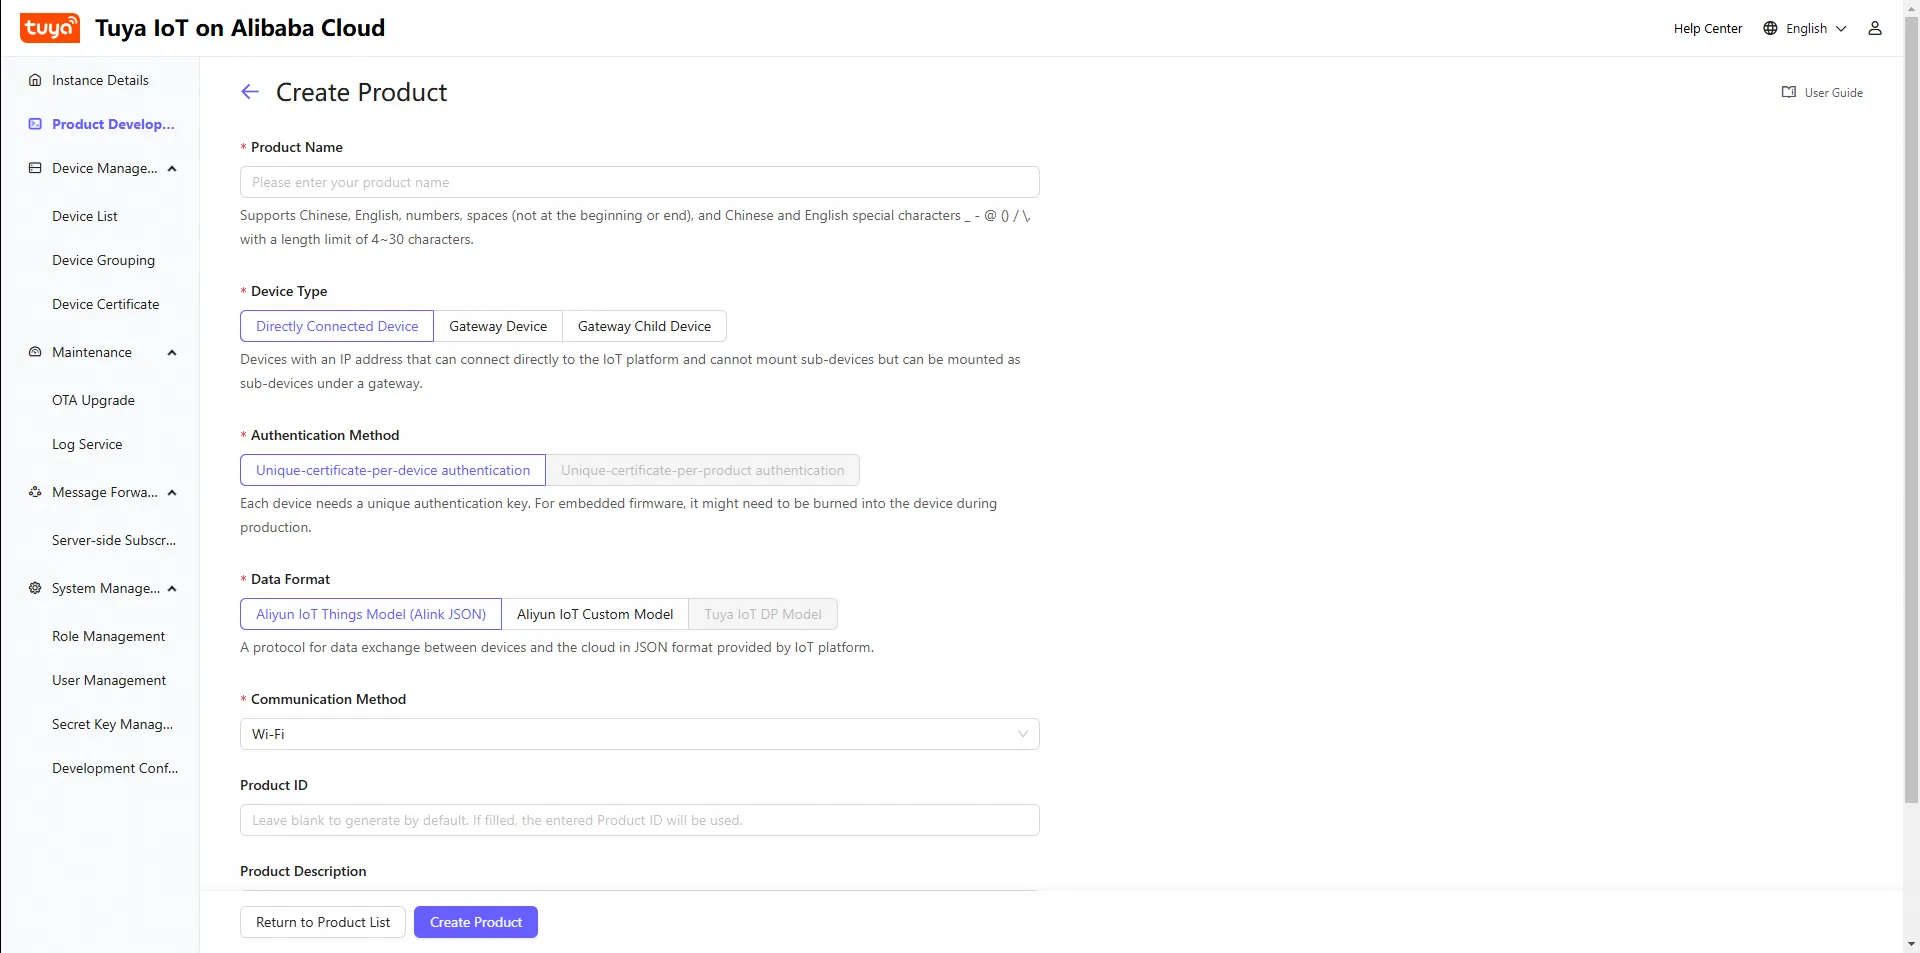The height and width of the screenshot is (953, 1920).
Task: Select Unique-certificate-per-device authentication
Action: coord(393,470)
